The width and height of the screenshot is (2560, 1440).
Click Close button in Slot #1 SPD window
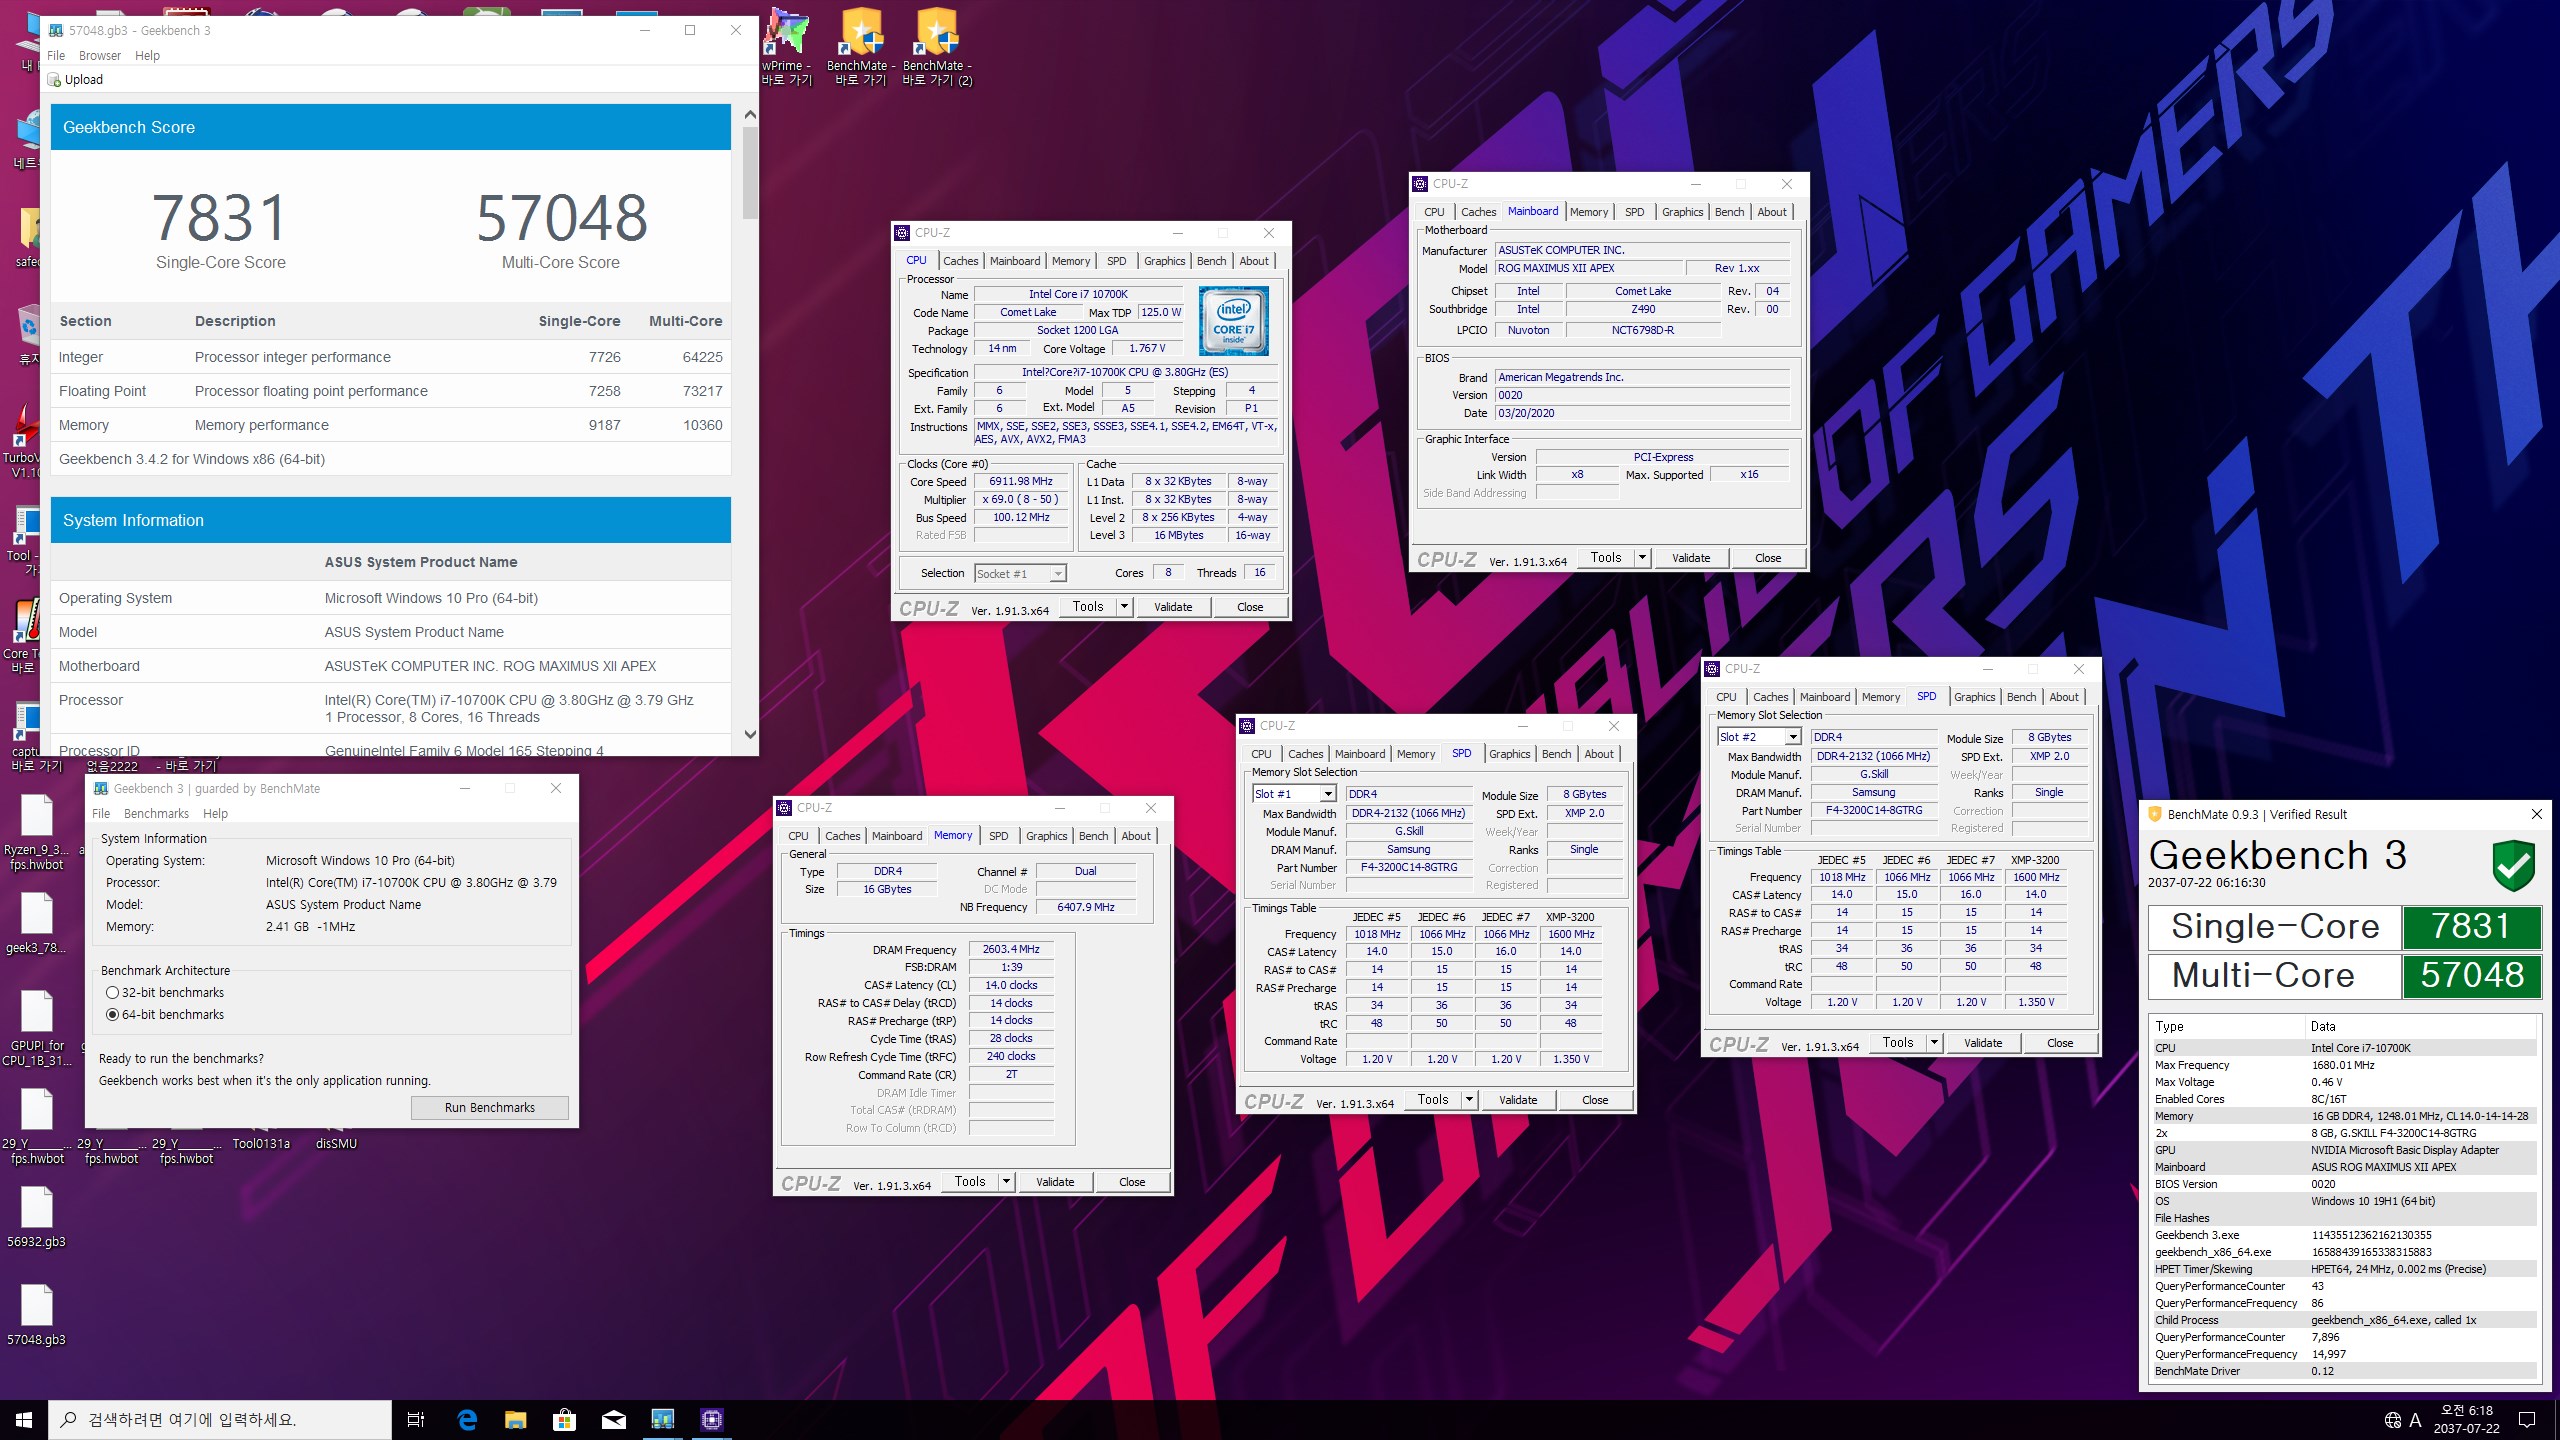pos(1595,1100)
